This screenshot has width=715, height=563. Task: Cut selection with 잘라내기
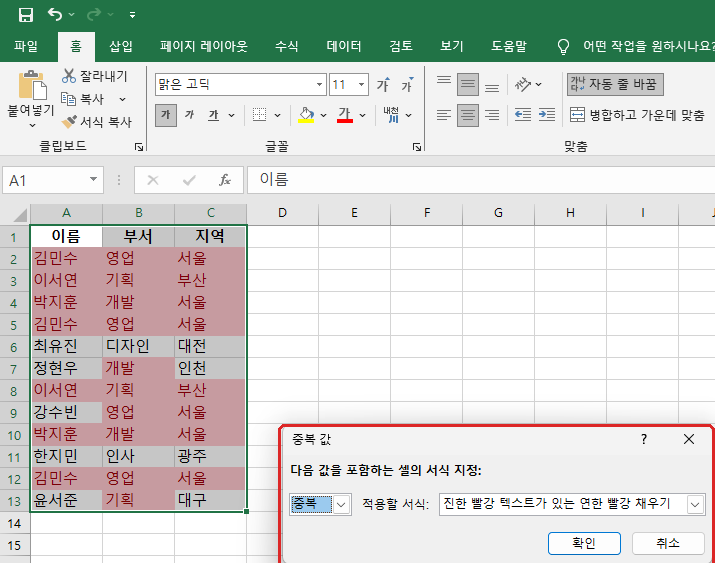[x=95, y=76]
